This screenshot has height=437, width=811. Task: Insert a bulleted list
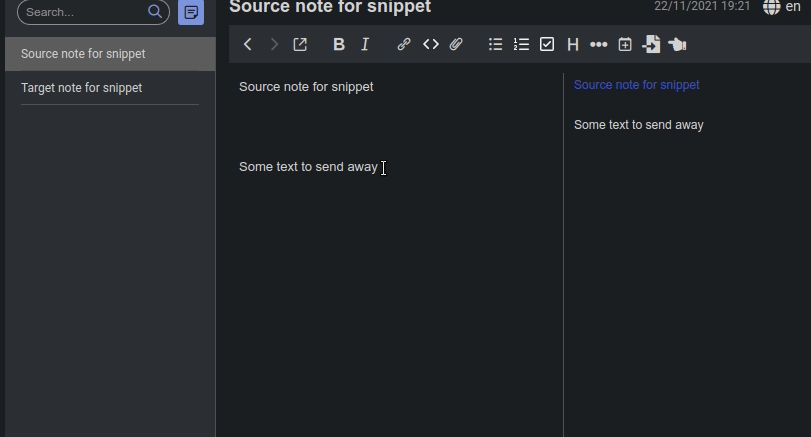pyautogui.click(x=495, y=44)
